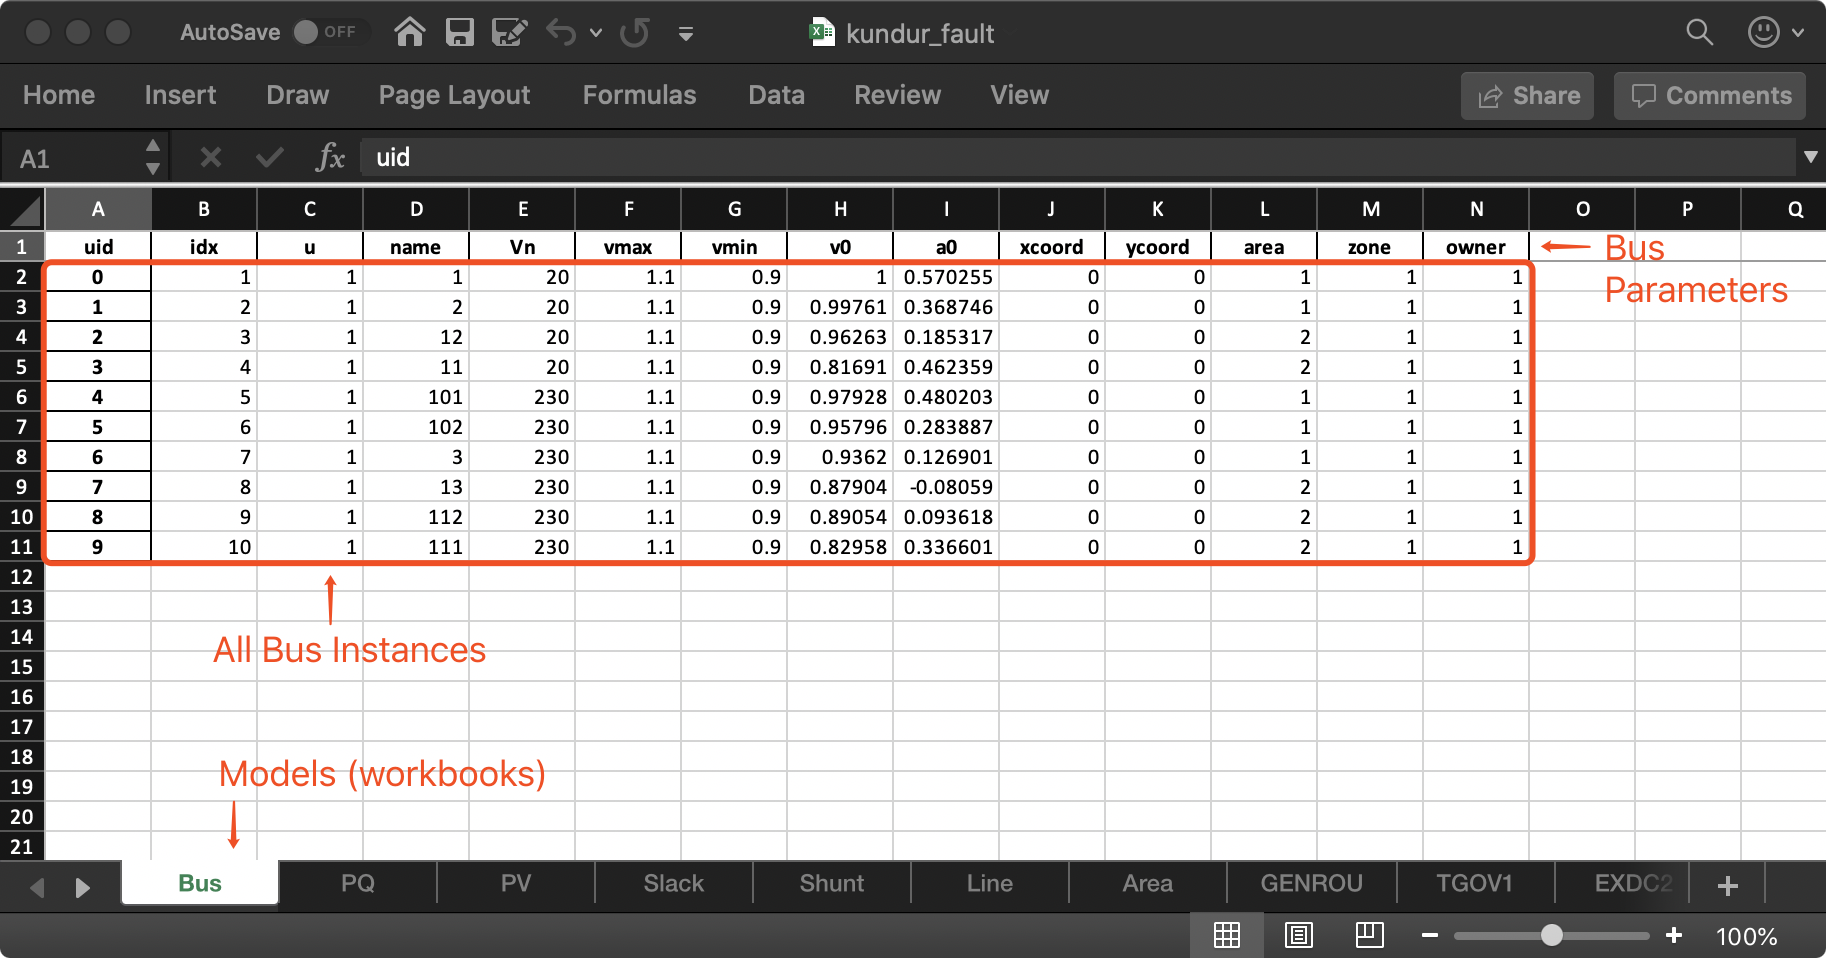Click the Share button
Viewport: 1826px width, 958px height.
pos(1527,96)
